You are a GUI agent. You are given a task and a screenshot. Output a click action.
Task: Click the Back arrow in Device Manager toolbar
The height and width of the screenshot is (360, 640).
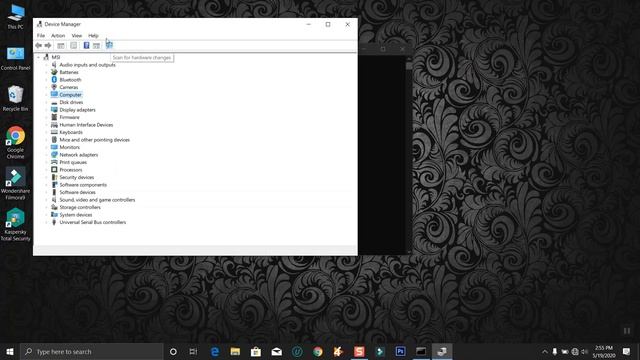tap(39, 45)
